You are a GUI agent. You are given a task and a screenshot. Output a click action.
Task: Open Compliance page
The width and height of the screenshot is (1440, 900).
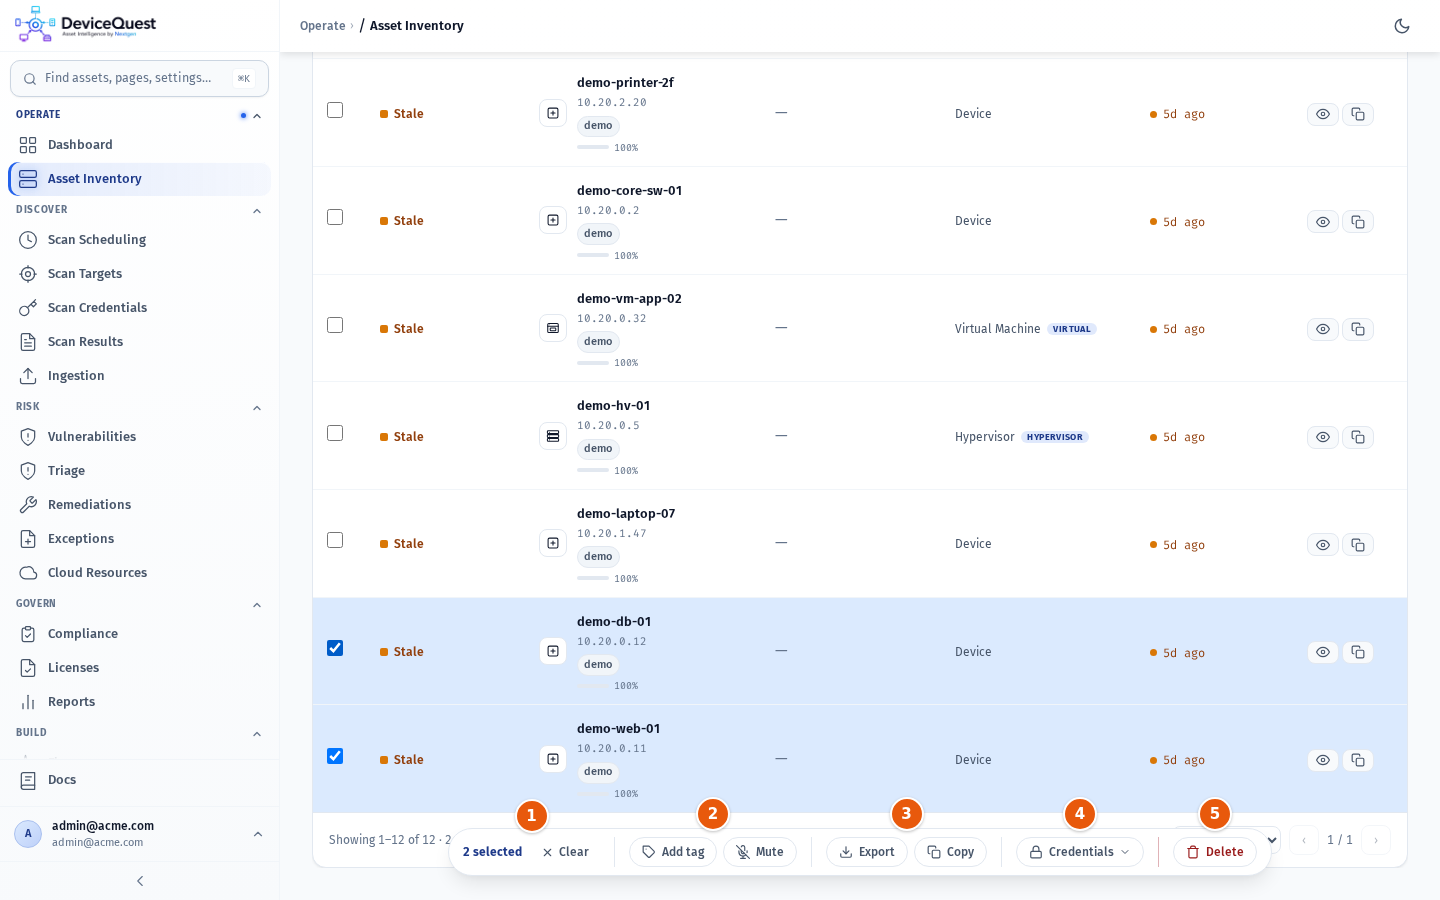[139, 634]
